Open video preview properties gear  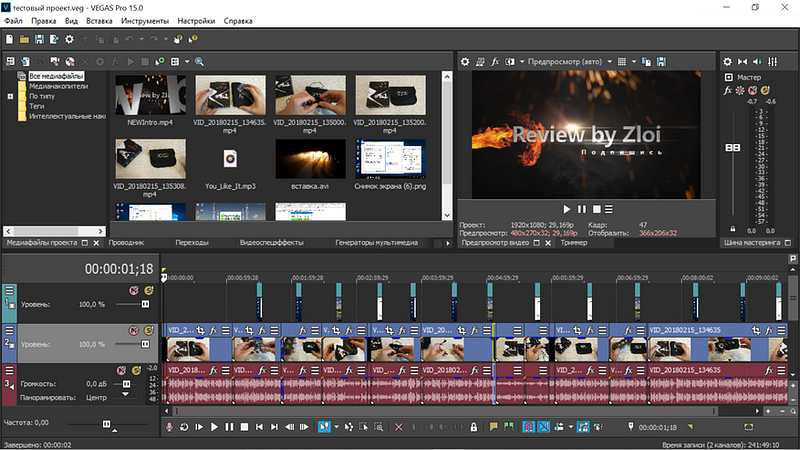pos(465,62)
